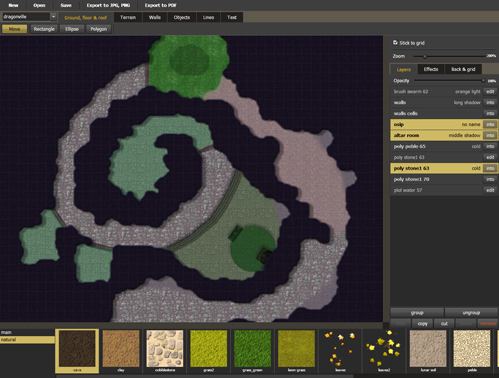Viewport: 499px width, 378px height.
Task: Click Open in the top menu
Action: (39, 5)
